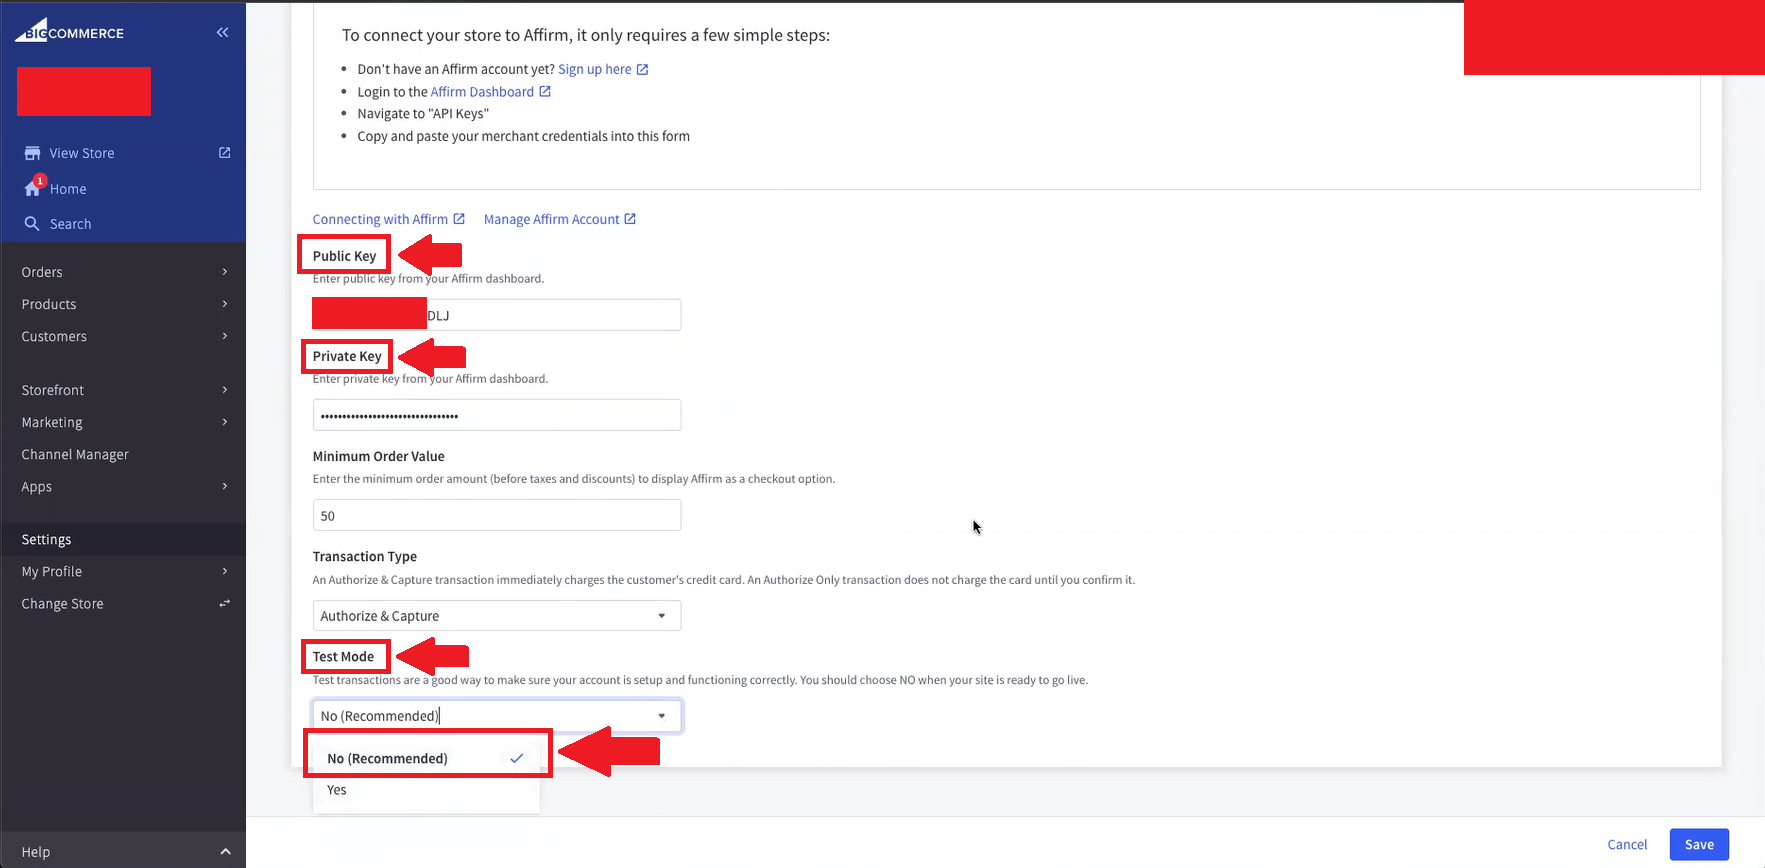Click Change Store in the sidebar
Image resolution: width=1765 pixels, height=868 pixels.
click(x=62, y=603)
